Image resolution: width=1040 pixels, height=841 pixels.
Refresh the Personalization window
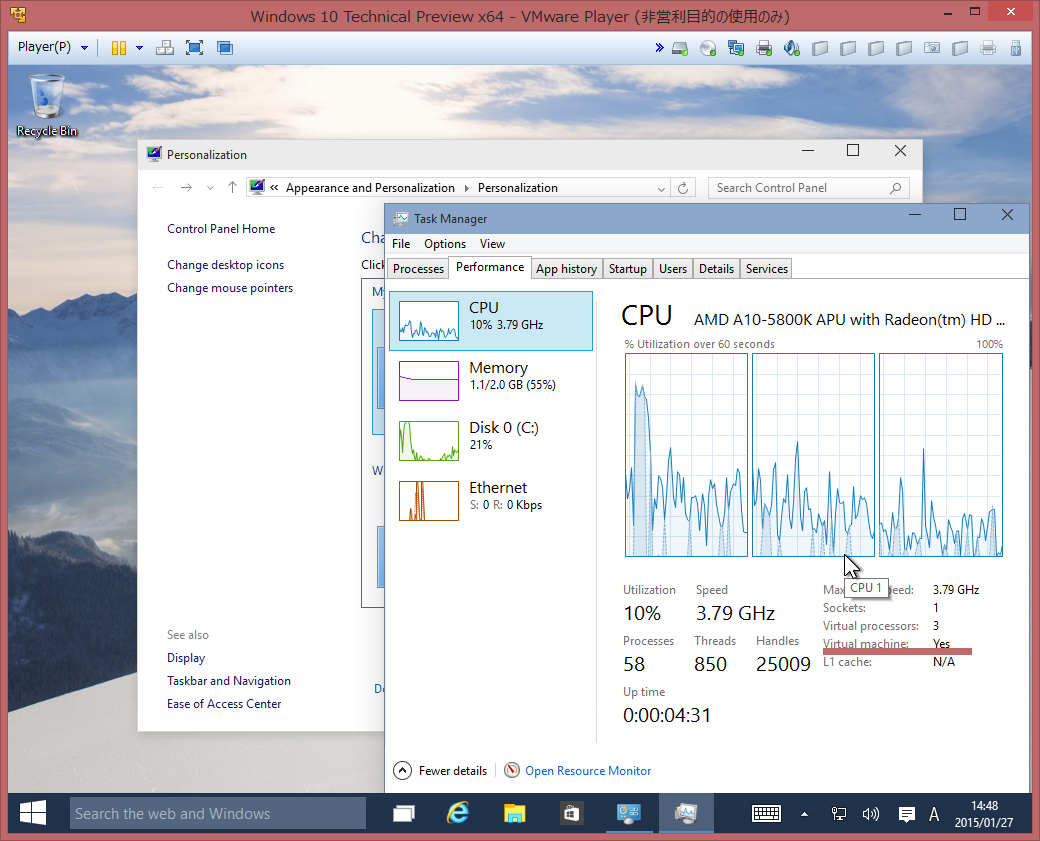(x=682, y=188)
